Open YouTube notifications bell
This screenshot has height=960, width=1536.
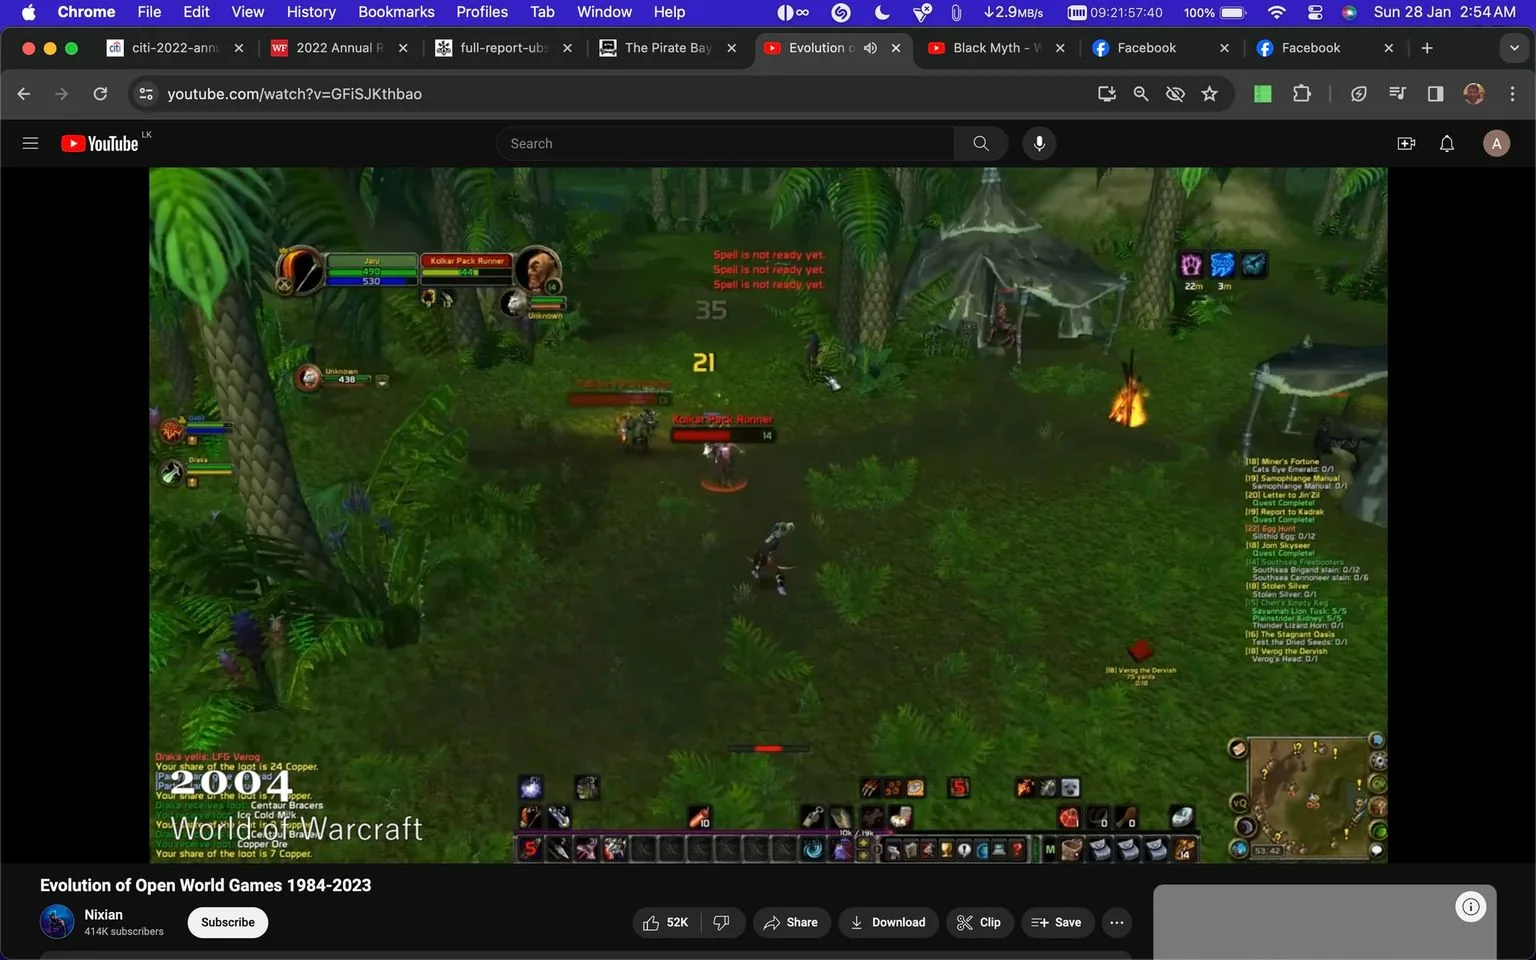pos(1447,144)
